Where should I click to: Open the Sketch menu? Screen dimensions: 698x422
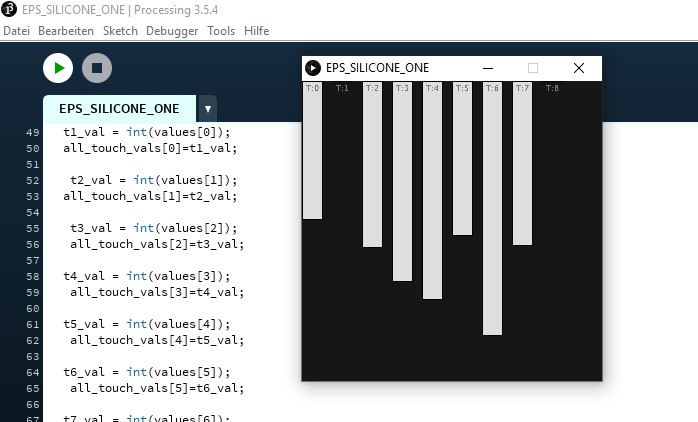(120, 31)
